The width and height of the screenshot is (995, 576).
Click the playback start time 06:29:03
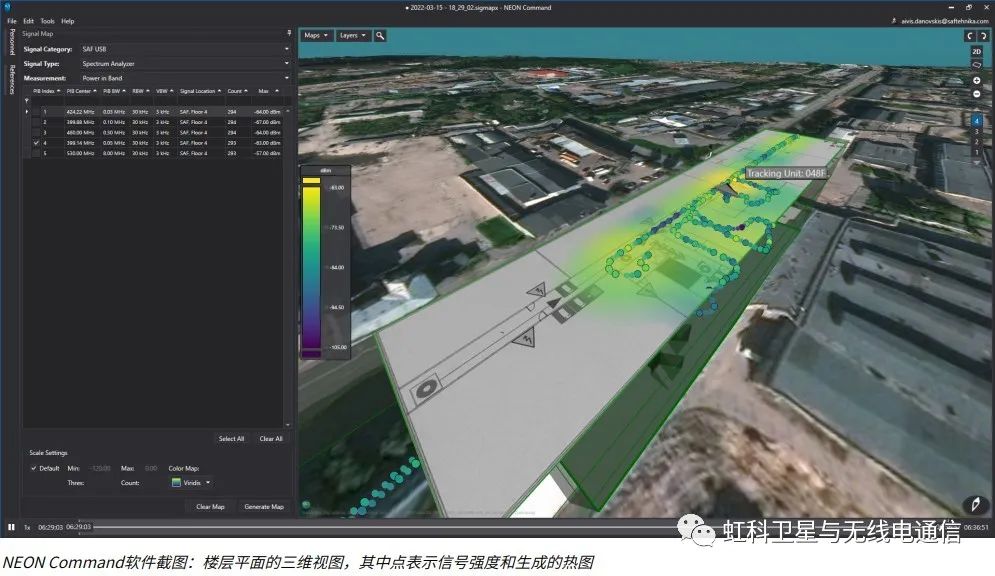pyautogui.click(x=50, y=527)
